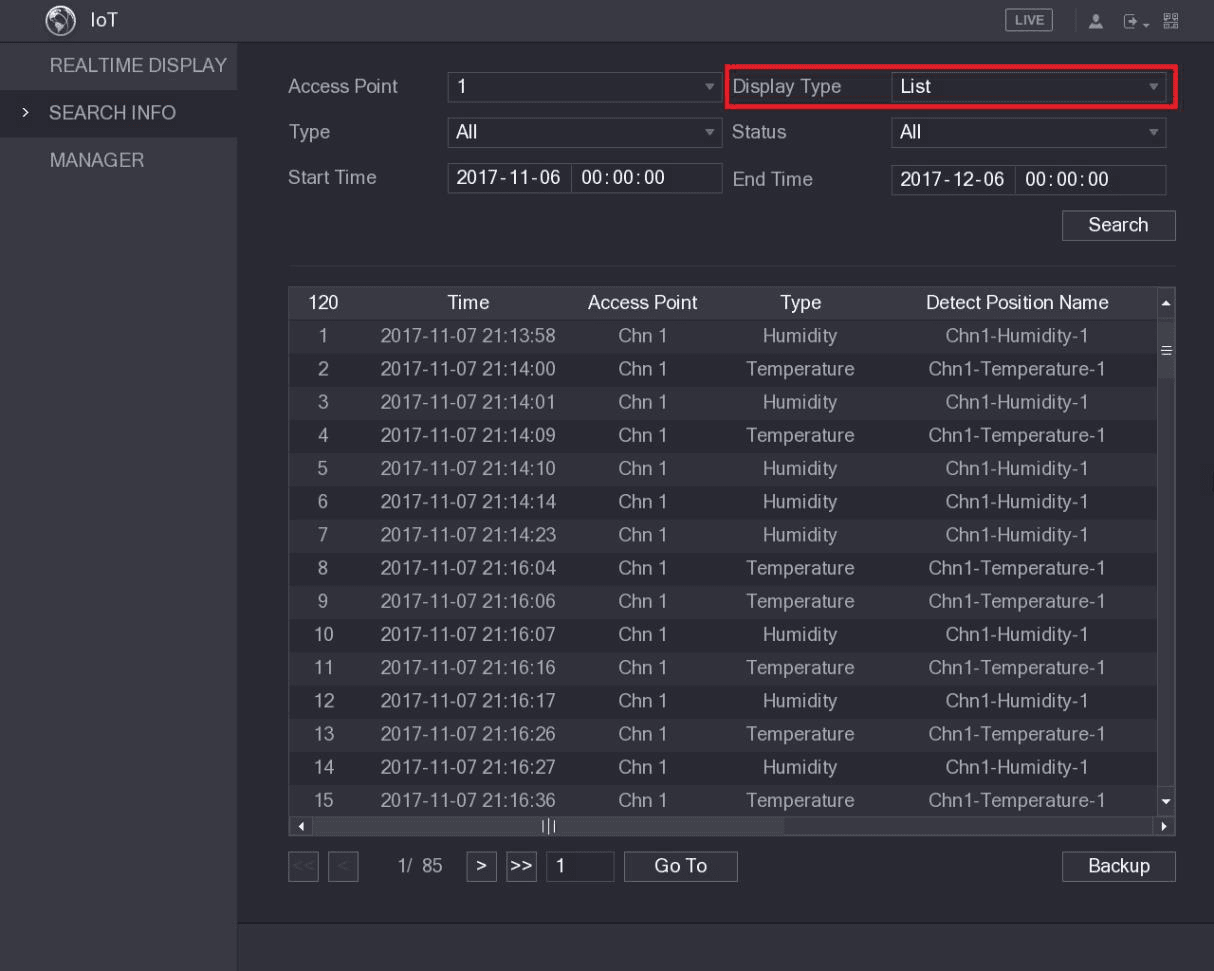Select row with time 2017-11-07 21:14:14
Image resolution: width=1214 pixels, height=971 pixels.
click(723, 501)
